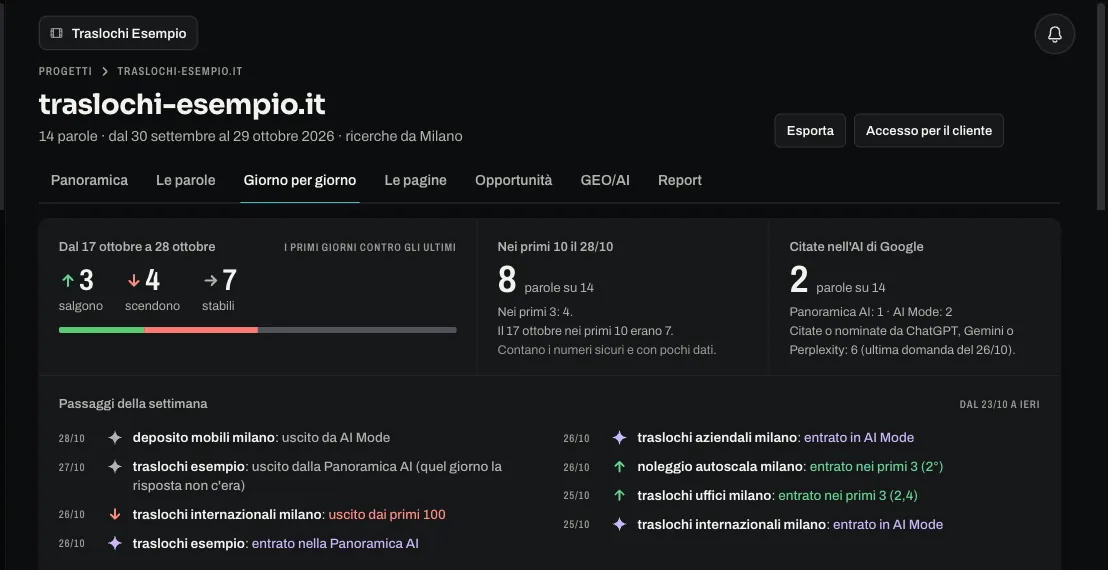Click the traslochi aziendali milano keyword
This screenshot has width=1108, height=570.
[717, 437]
